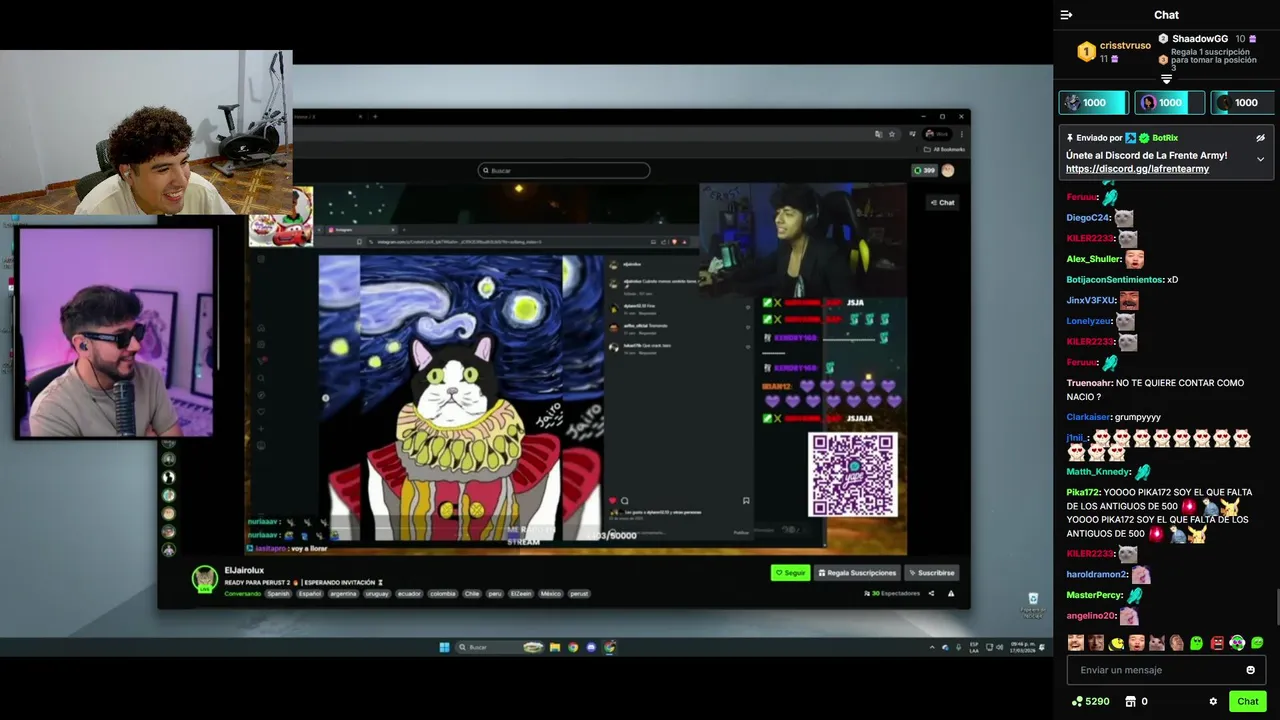
Task: Select the México tag under ElJairolux
Action: pyautogui.click(x=550, y=594)
